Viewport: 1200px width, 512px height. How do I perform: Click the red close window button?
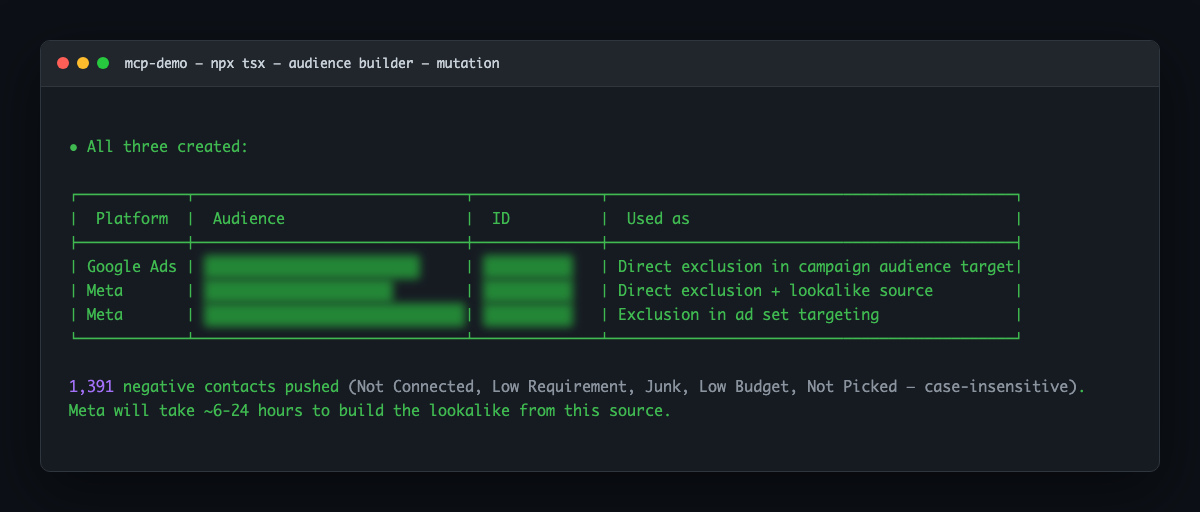(x=63, y=63)
